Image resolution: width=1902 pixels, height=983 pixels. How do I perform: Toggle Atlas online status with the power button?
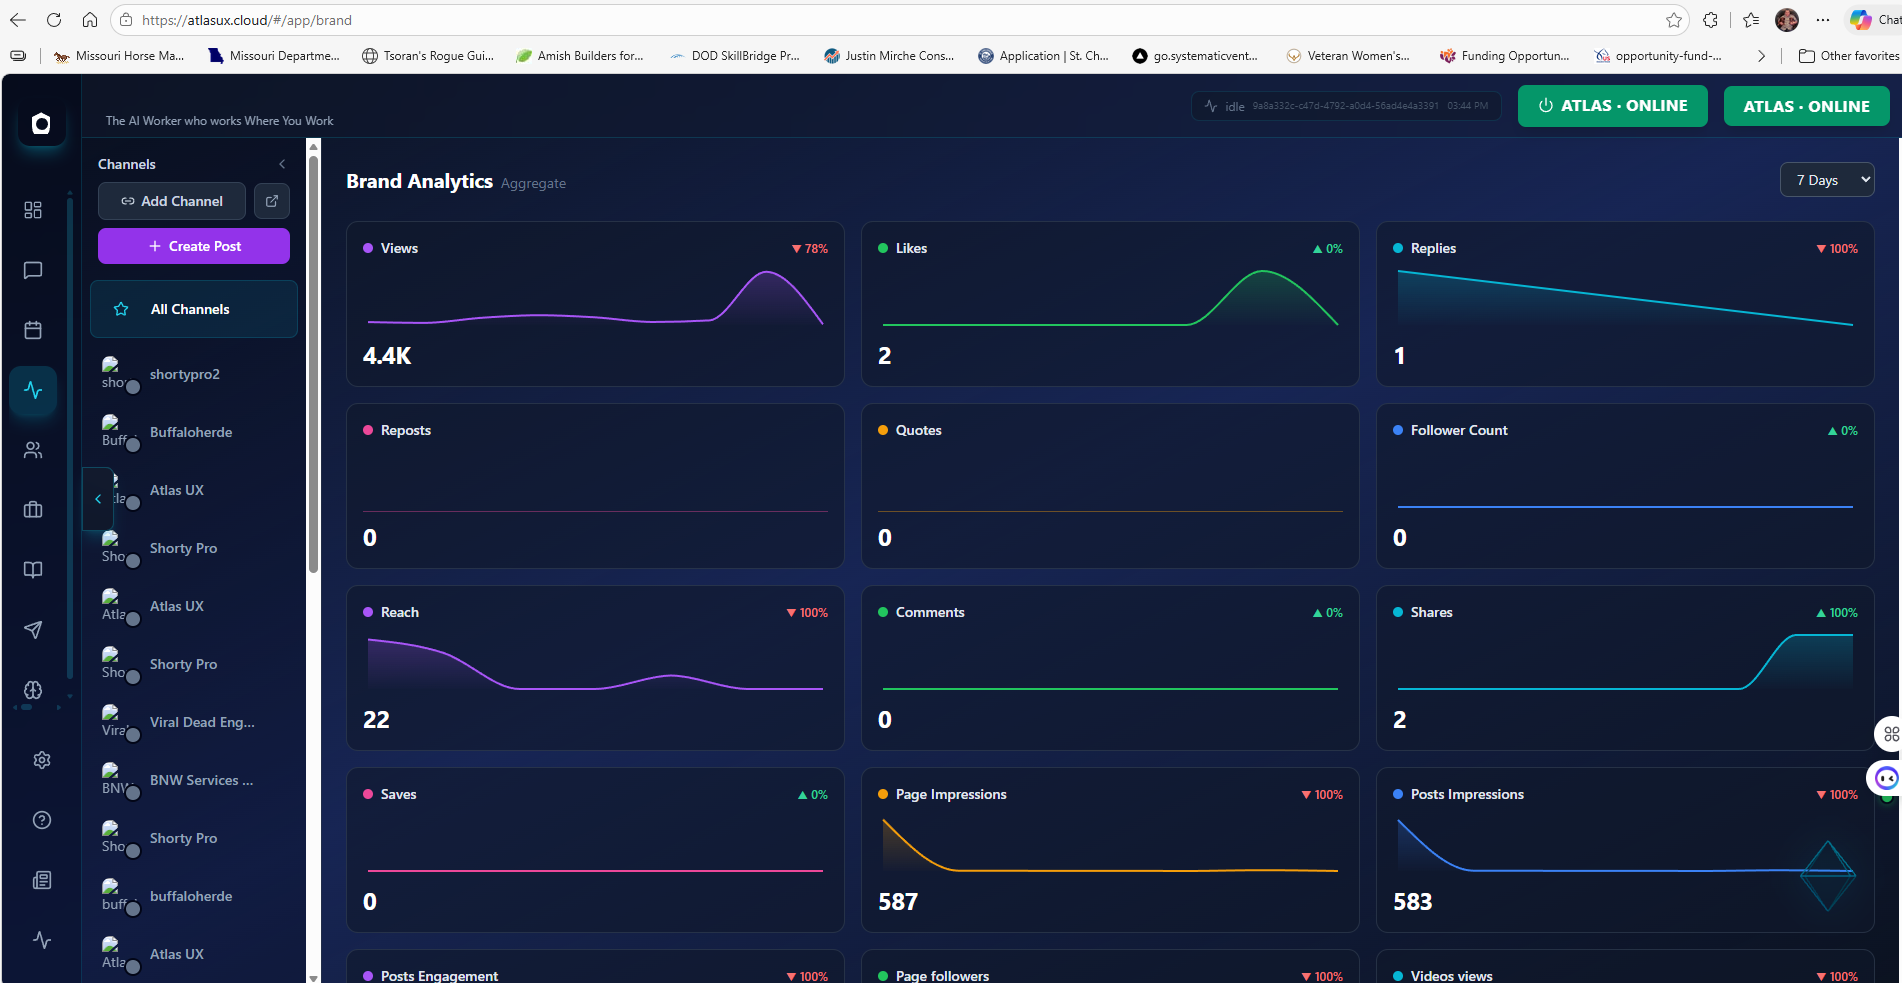(1546, 105)
